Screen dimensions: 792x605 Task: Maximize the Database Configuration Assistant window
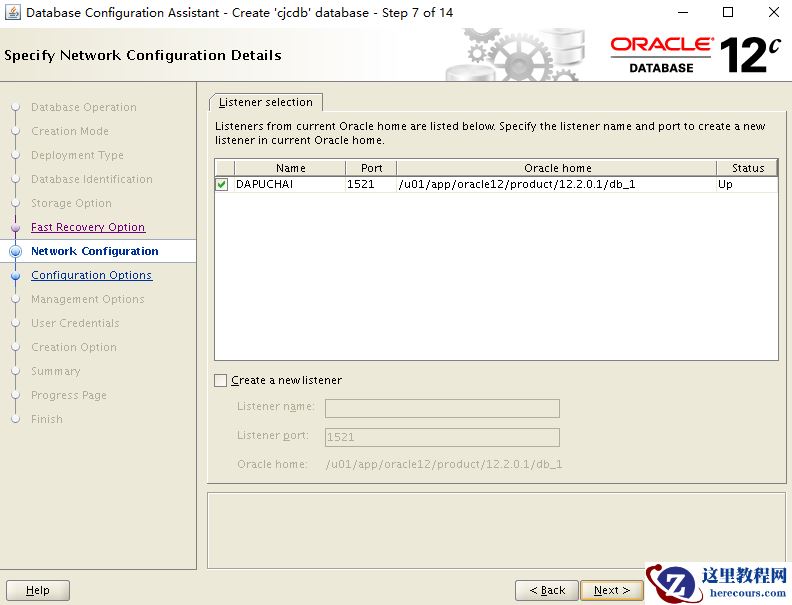(x=728, y=12)
